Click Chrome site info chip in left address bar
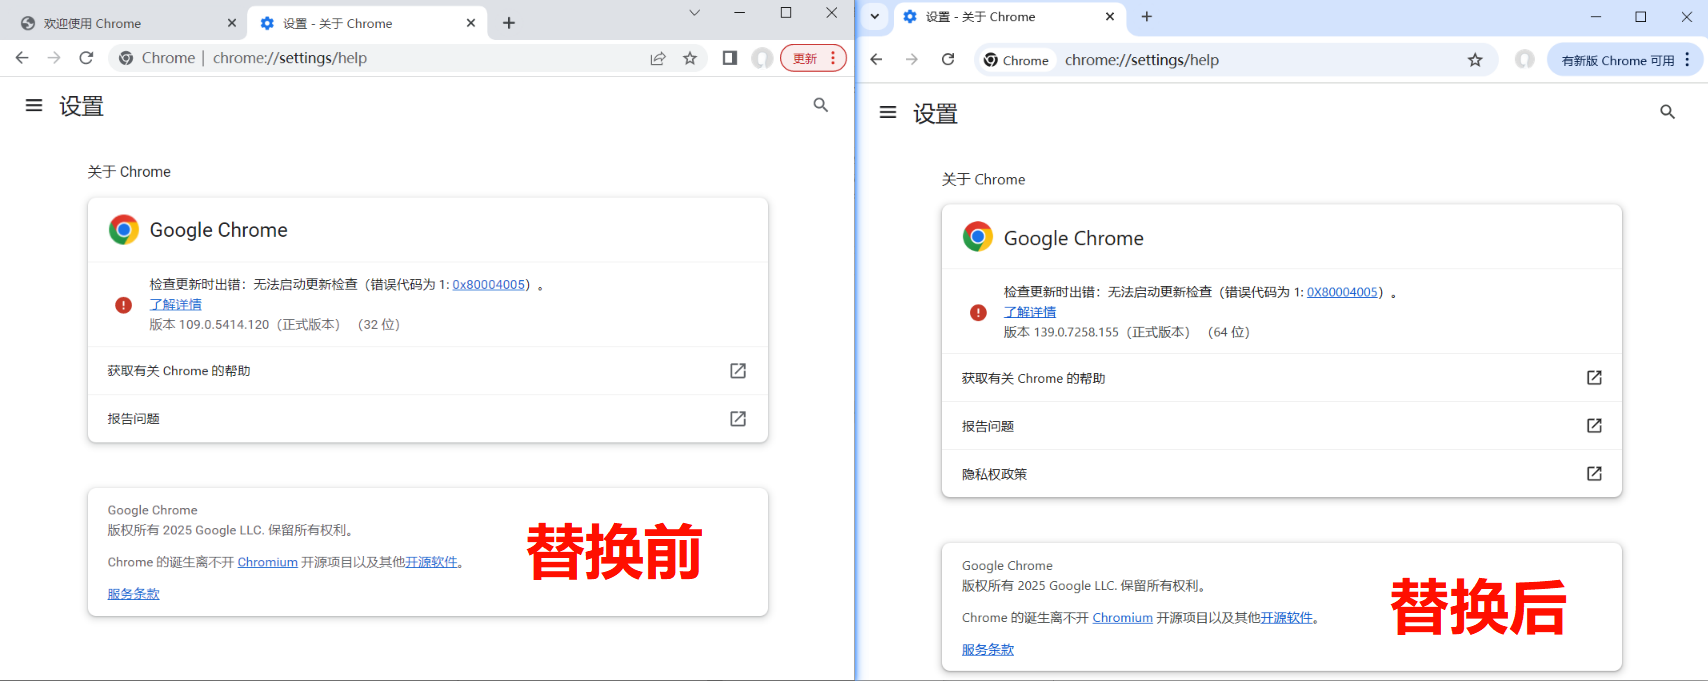 click(156, 58)
